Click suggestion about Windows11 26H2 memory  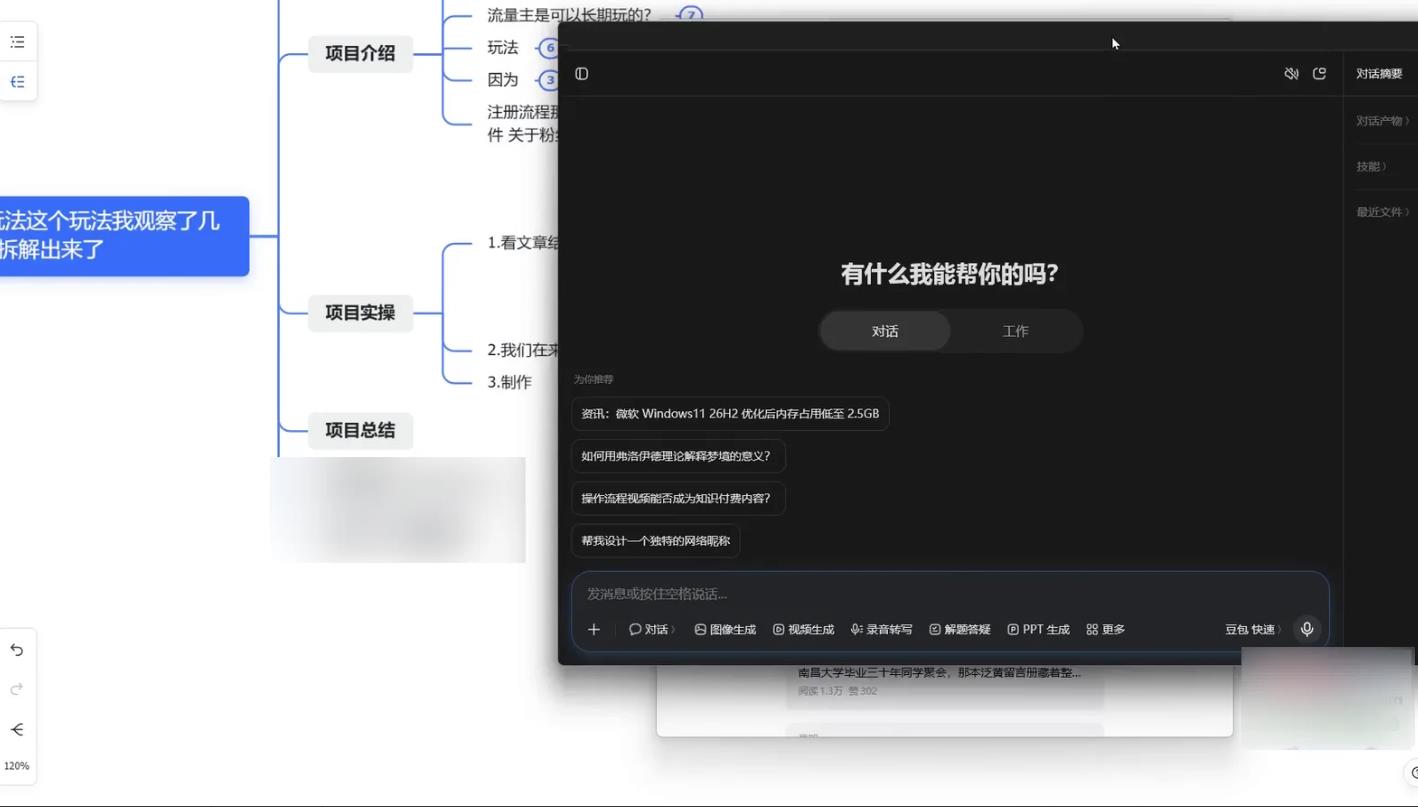pos(730,414)
